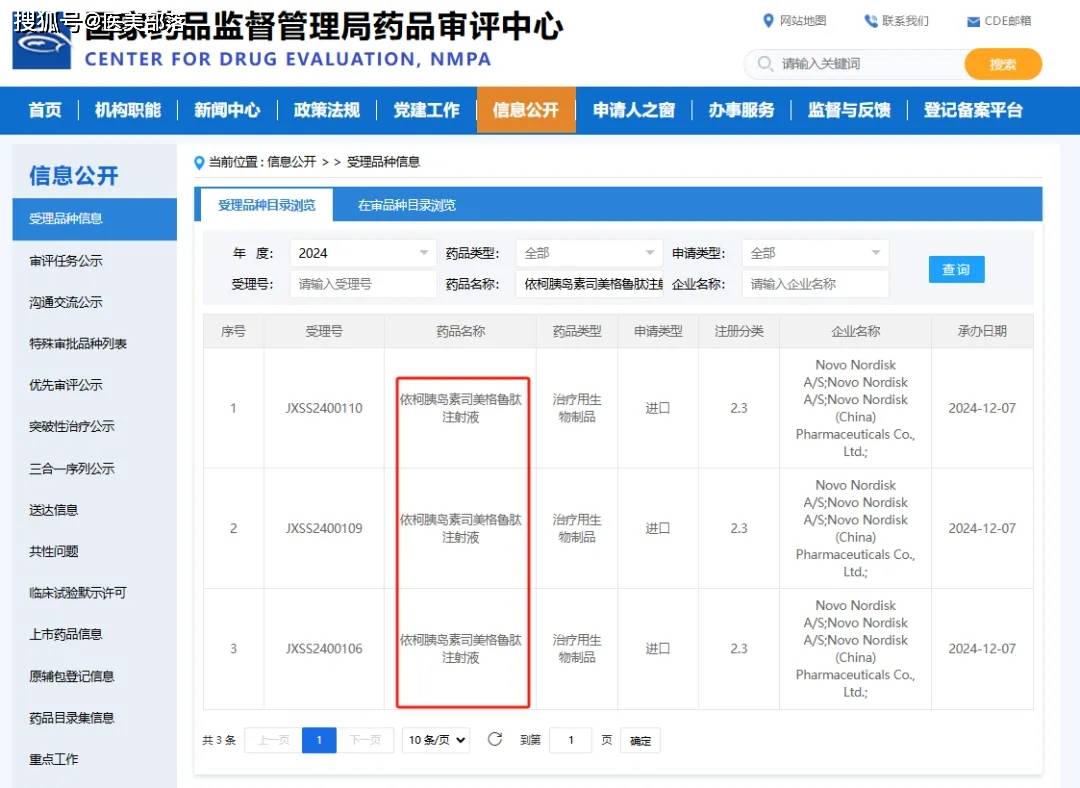The width and height of the screenshot is (1080, 788).
Task: Select acceptance number JXSS2400110
Action: tap(324, 408)
